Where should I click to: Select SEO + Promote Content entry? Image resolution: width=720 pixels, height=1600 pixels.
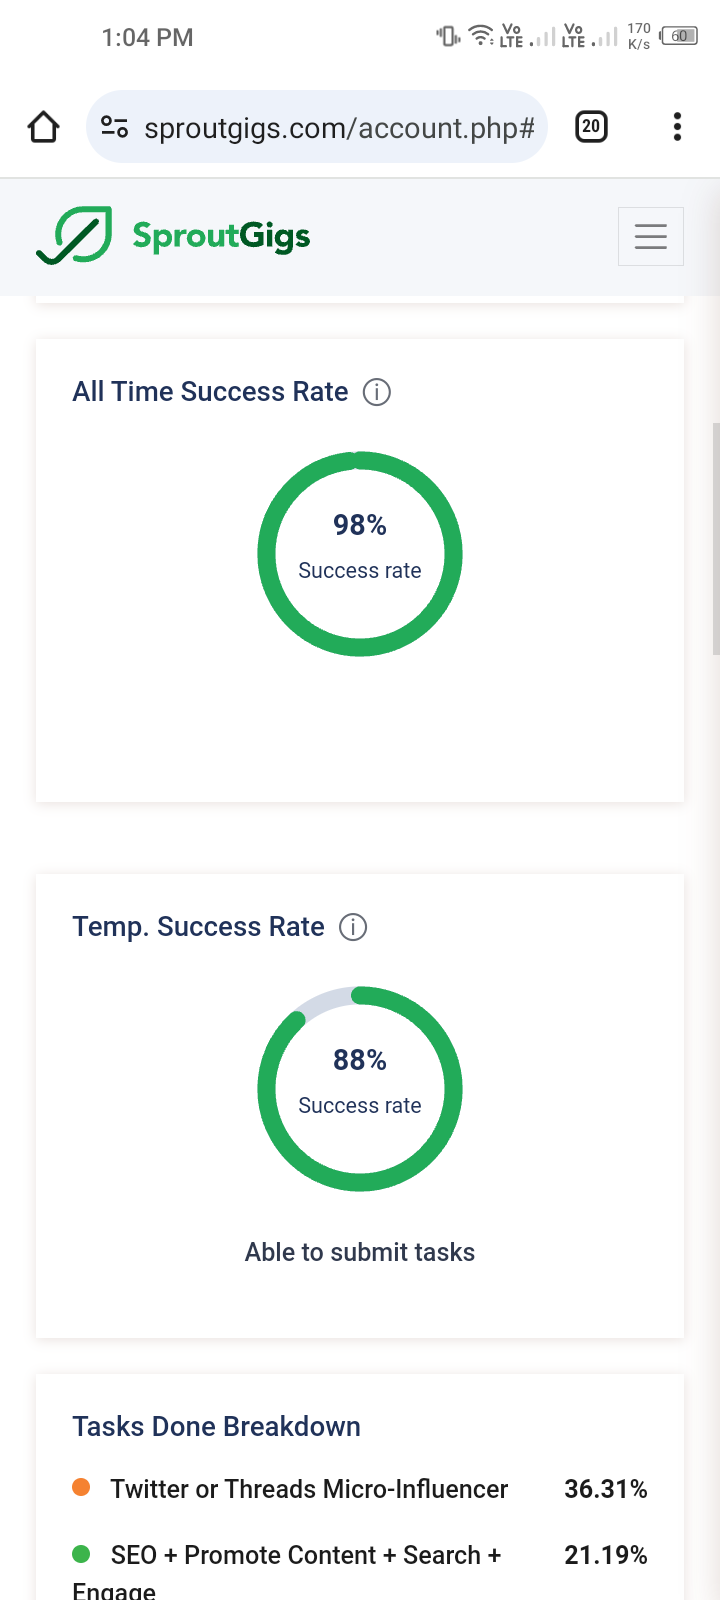click(305, 1556)
